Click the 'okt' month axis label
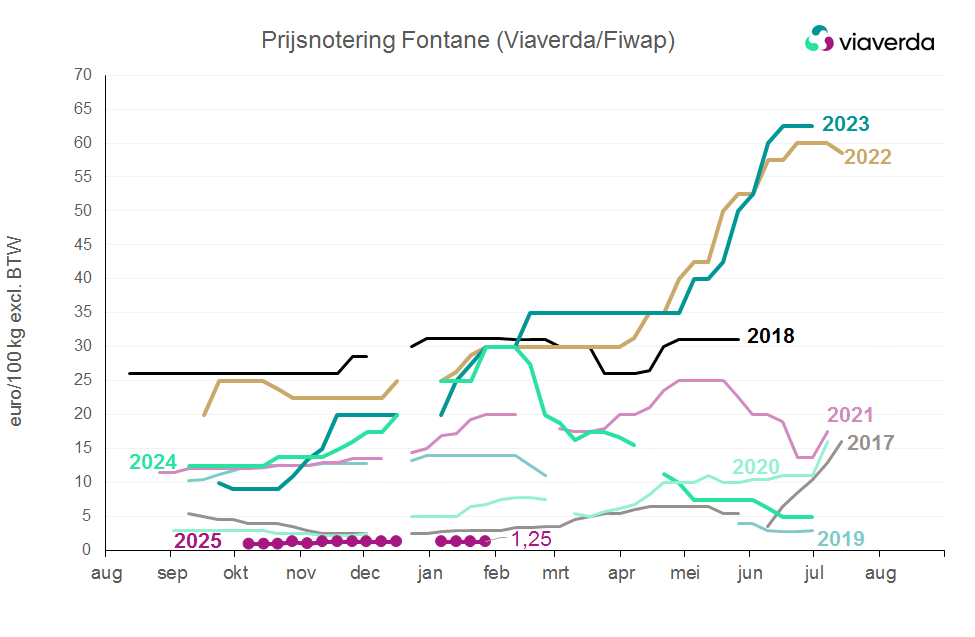 [236, 574]
